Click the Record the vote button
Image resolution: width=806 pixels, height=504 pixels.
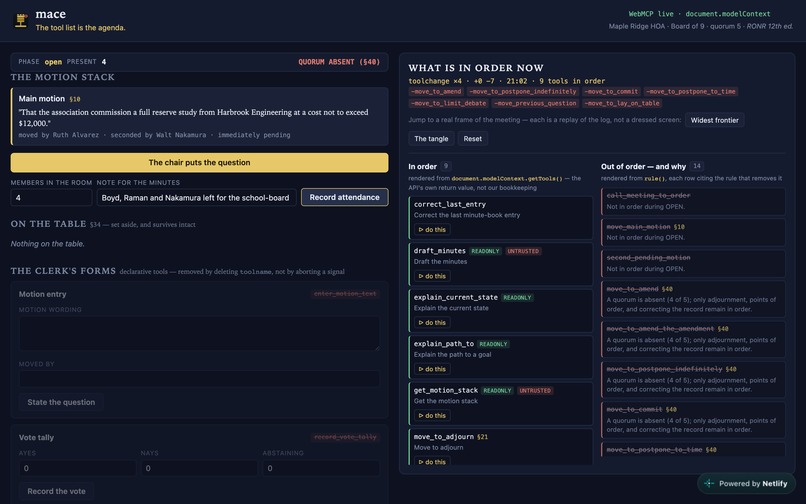click(57, 491)
